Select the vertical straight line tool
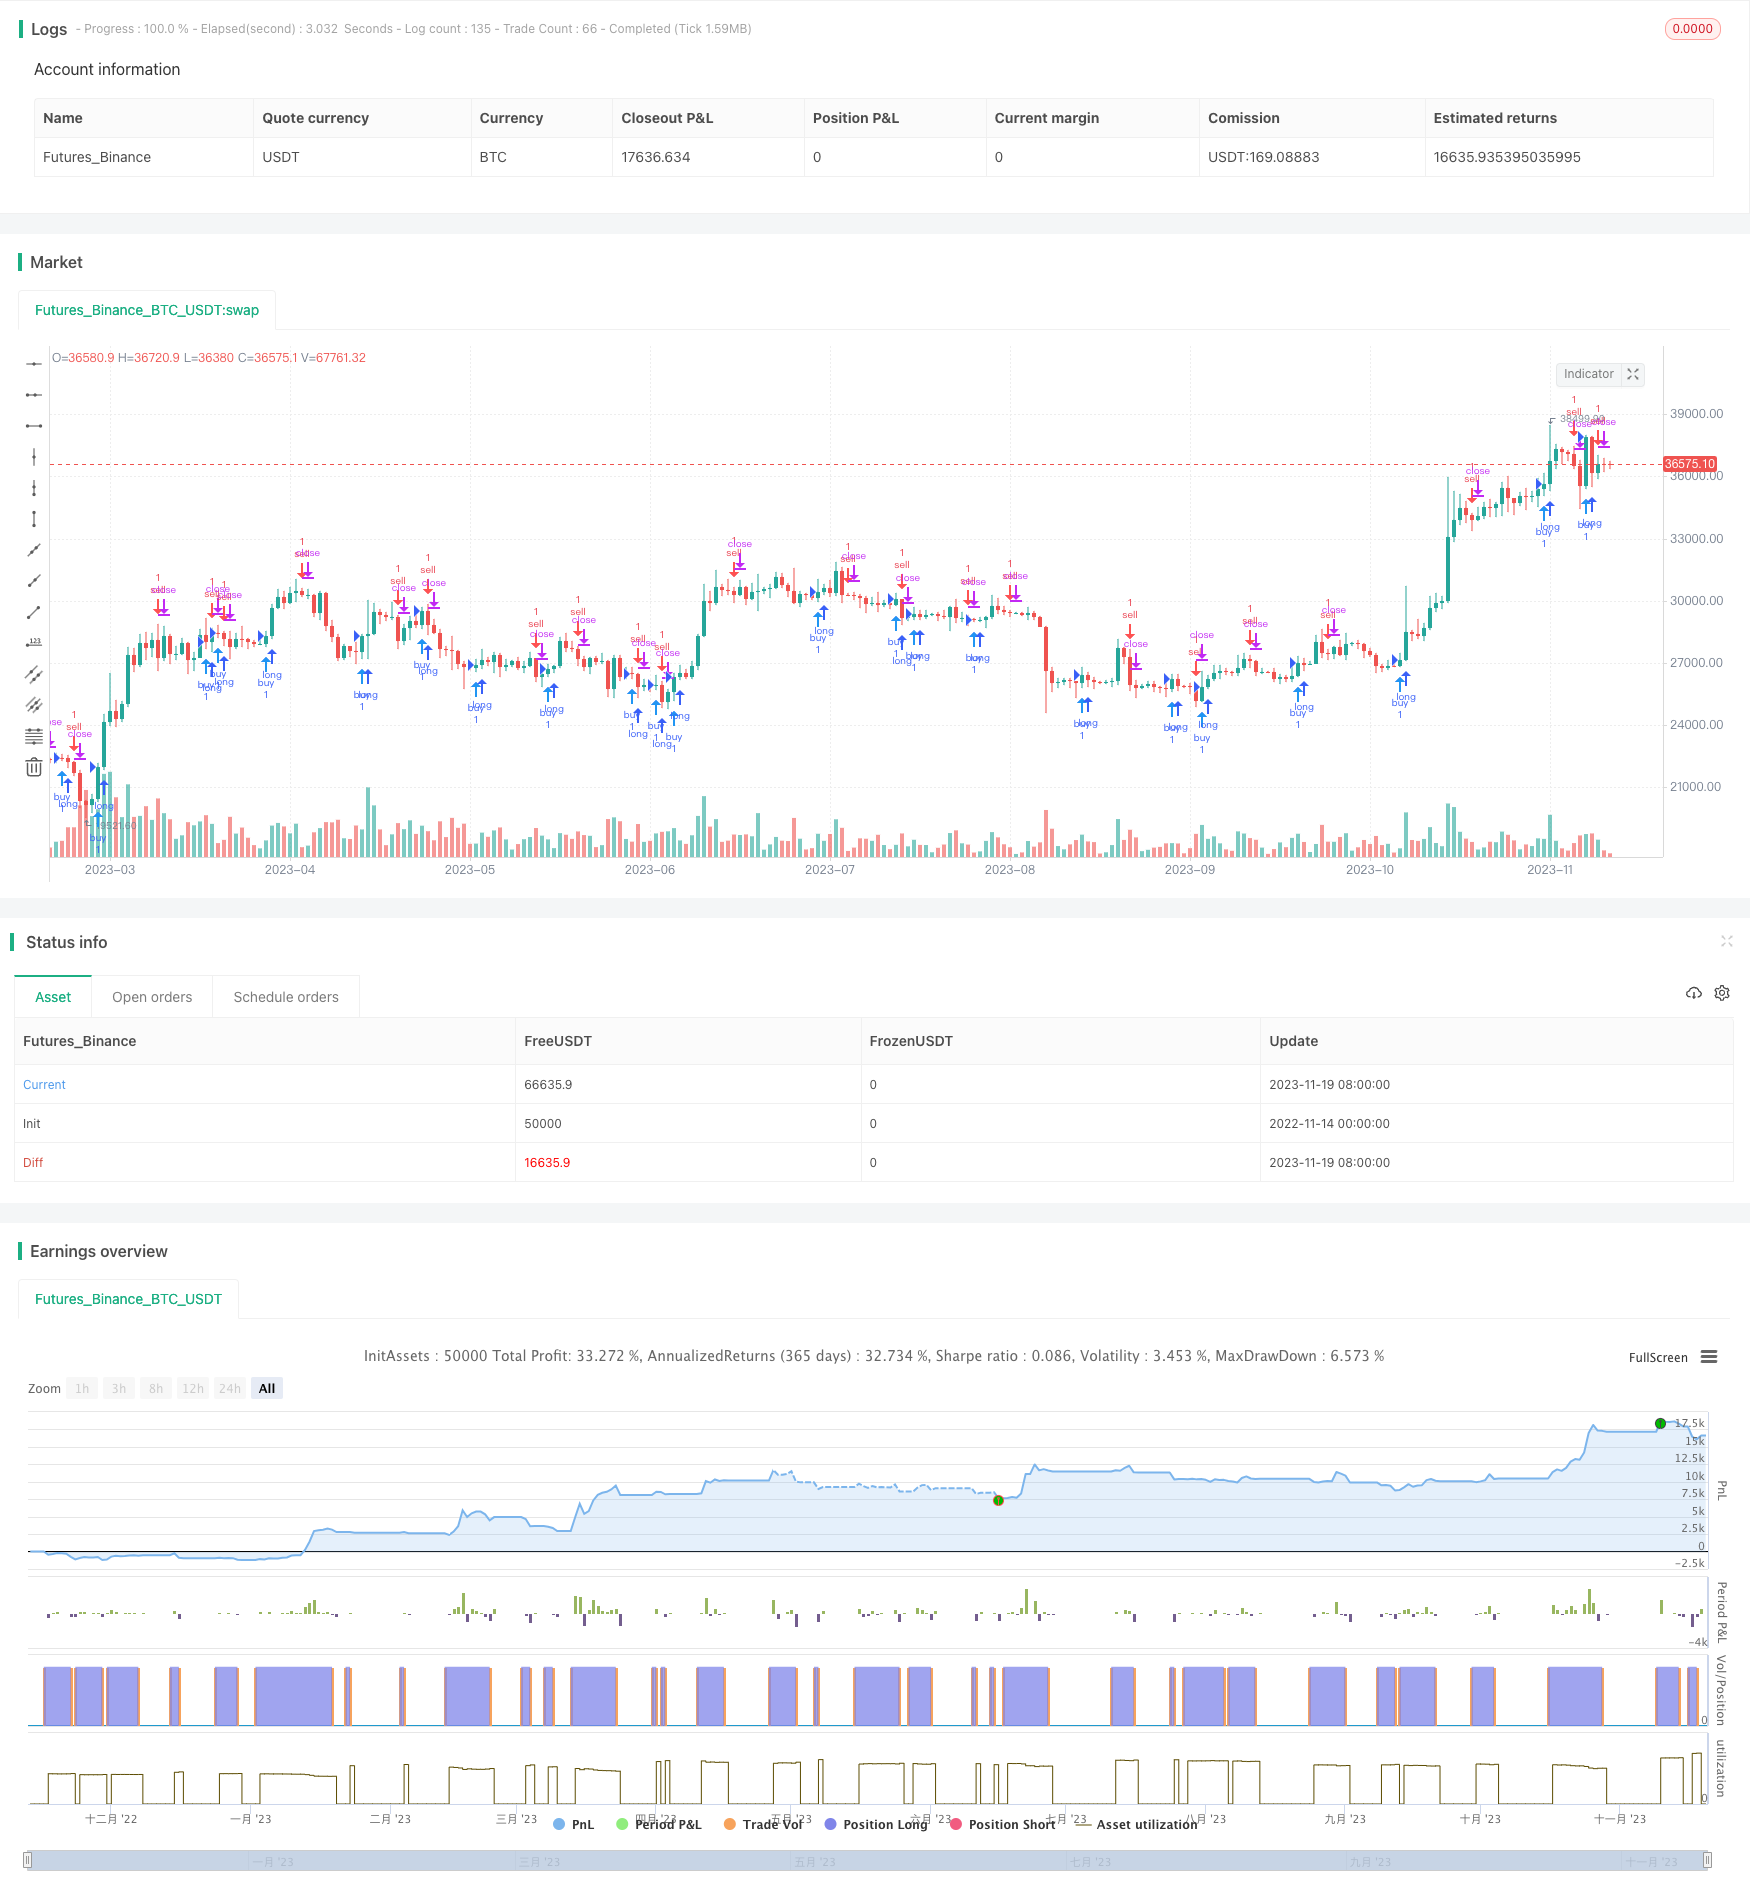This screenshot has height=1899, width=1750. click(x=34, y=457)
